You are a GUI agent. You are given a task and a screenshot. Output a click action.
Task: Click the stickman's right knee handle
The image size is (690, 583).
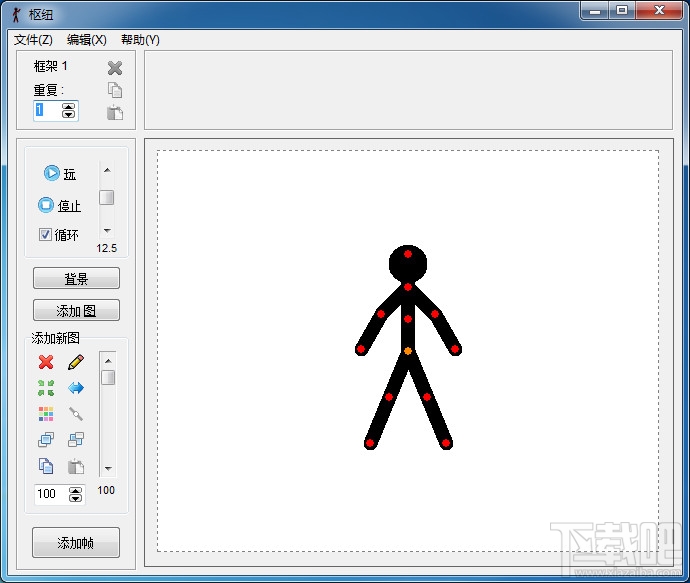pyautogui.click(x=427, y=397)
